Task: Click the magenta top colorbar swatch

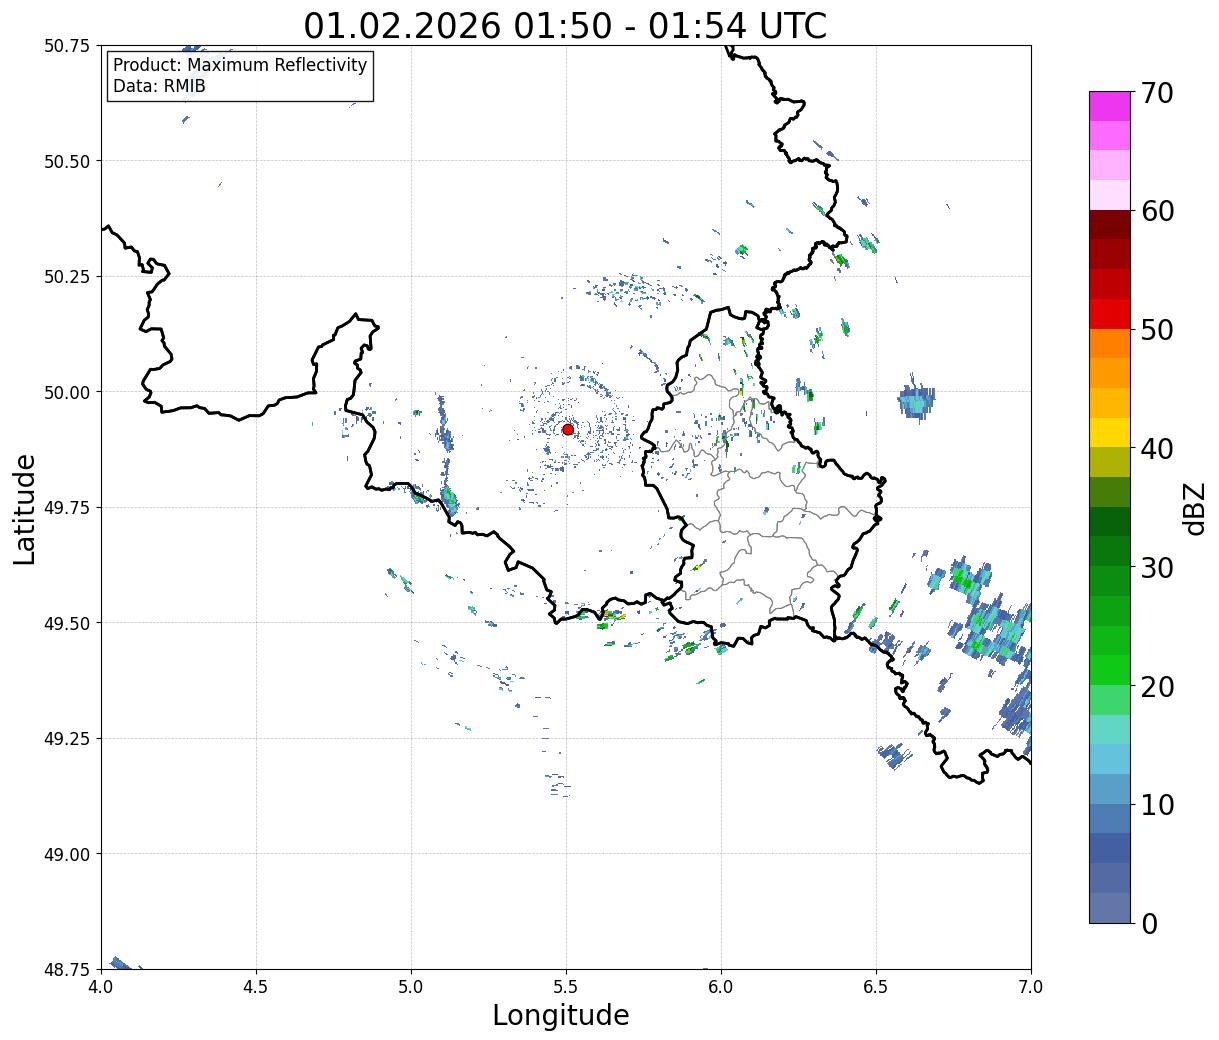Action: [1110, 106]
